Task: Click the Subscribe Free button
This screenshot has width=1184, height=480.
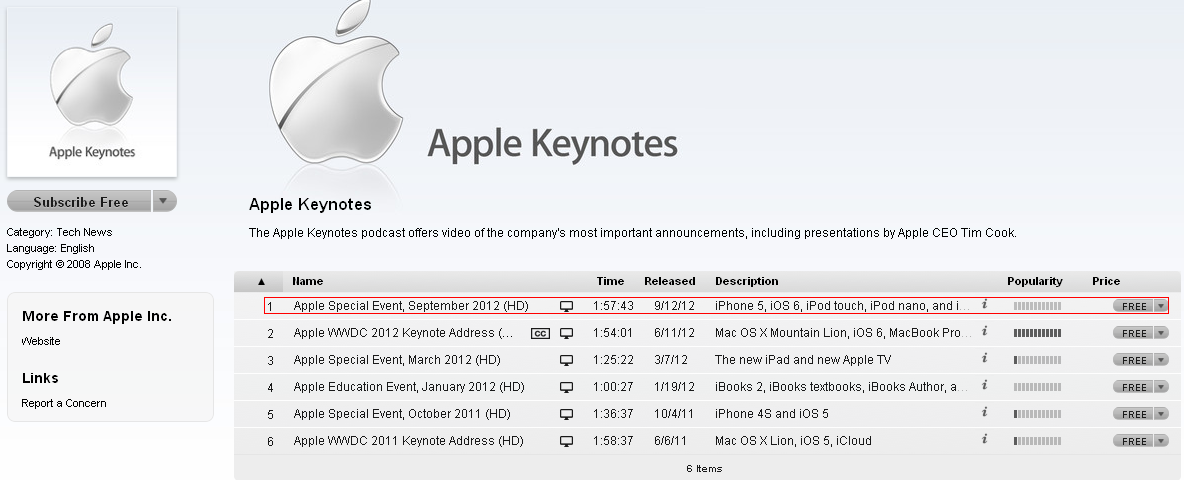Action: pos(80,202)
